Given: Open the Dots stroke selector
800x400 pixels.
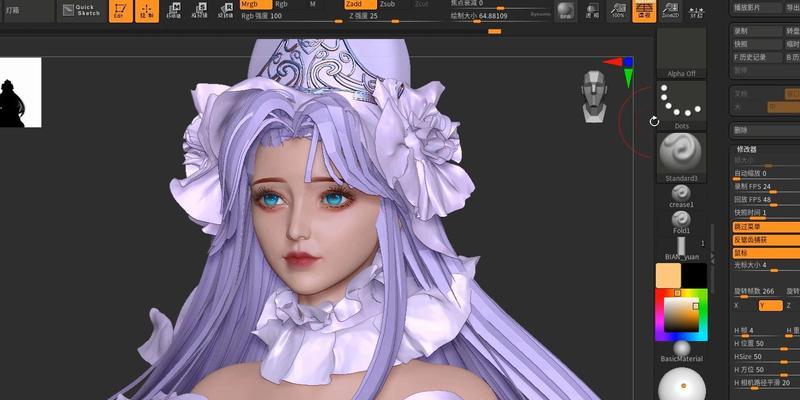Looking at the screenshot, I should (x=681, y=105).
